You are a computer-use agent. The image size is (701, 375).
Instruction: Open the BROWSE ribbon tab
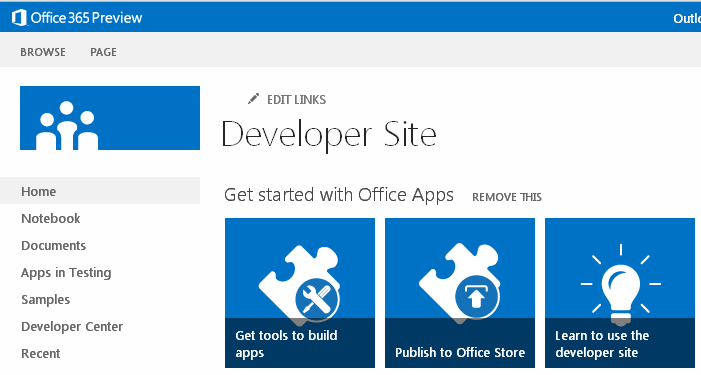(43, 52)
